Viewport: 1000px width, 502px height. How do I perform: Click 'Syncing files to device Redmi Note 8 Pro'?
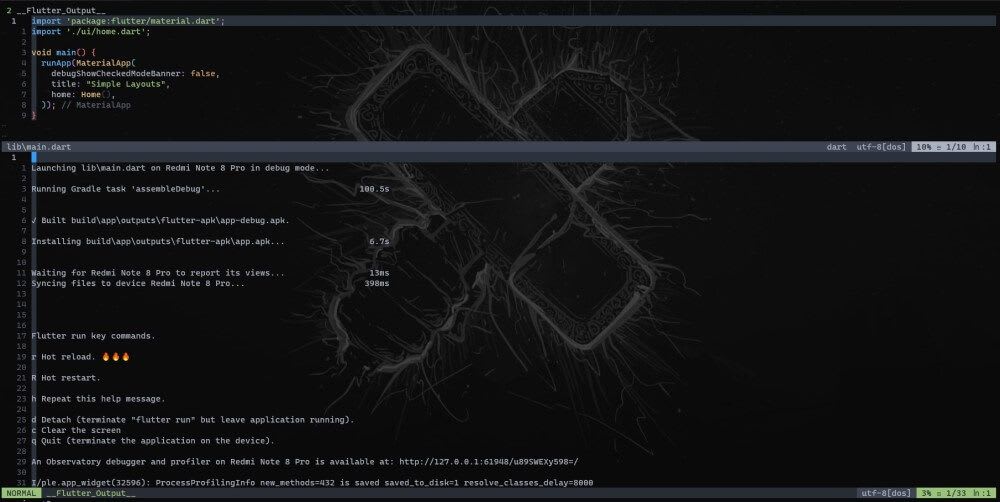[138, 283]
